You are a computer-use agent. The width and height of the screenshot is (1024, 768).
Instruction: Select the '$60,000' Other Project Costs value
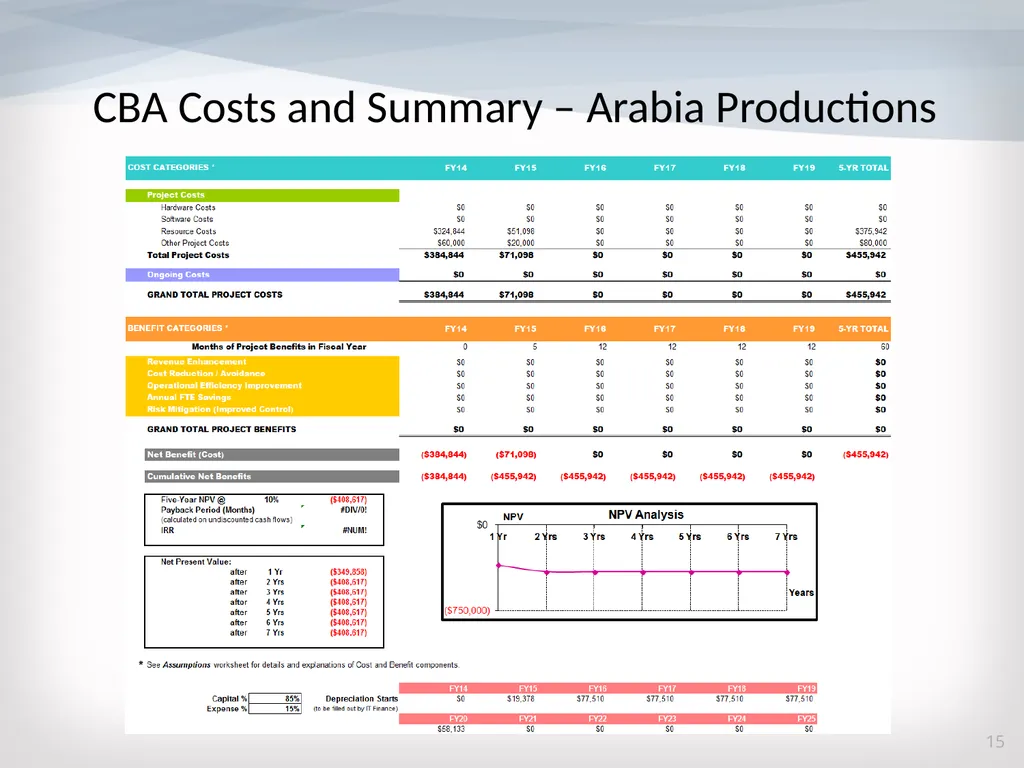point(451,243)
